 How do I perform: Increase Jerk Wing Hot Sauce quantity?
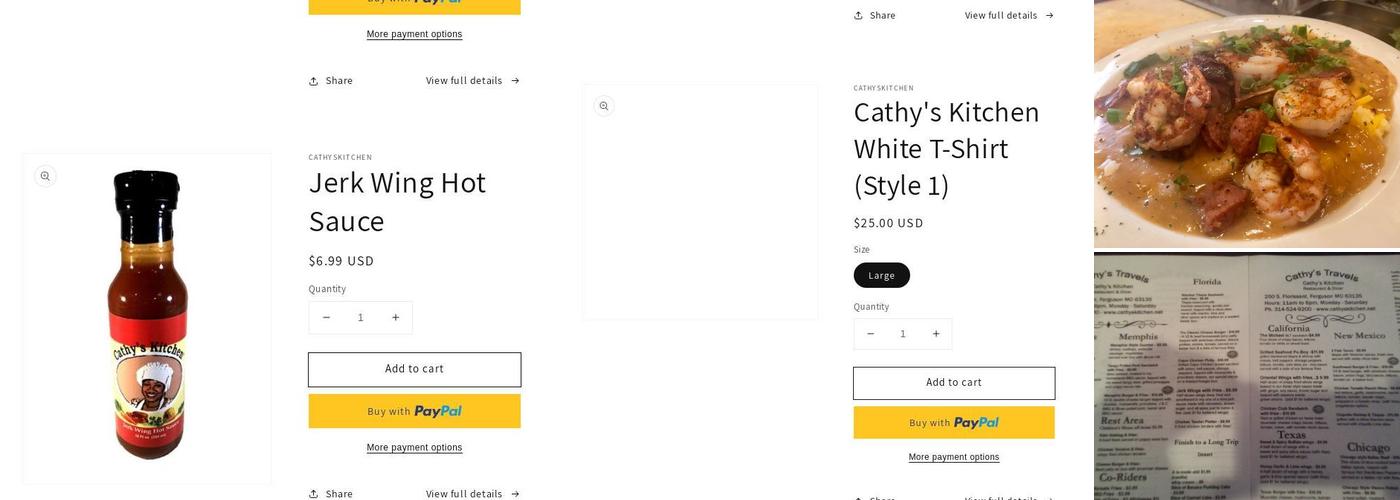pyautogui.click(x=396, y=318)
